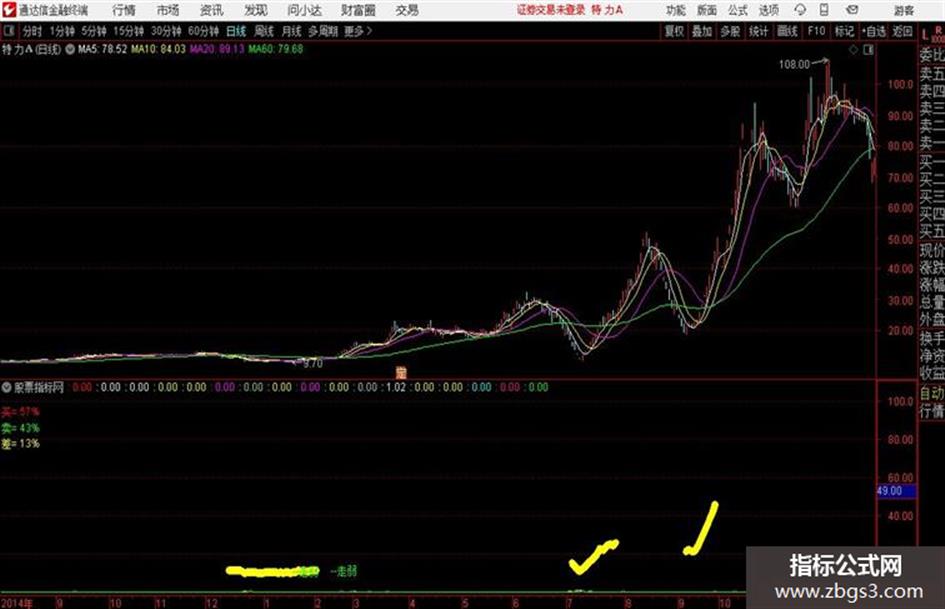Click the 9.70 low price label
The width and height of the screenshot is (945, 609).
(x=312, y=364)
